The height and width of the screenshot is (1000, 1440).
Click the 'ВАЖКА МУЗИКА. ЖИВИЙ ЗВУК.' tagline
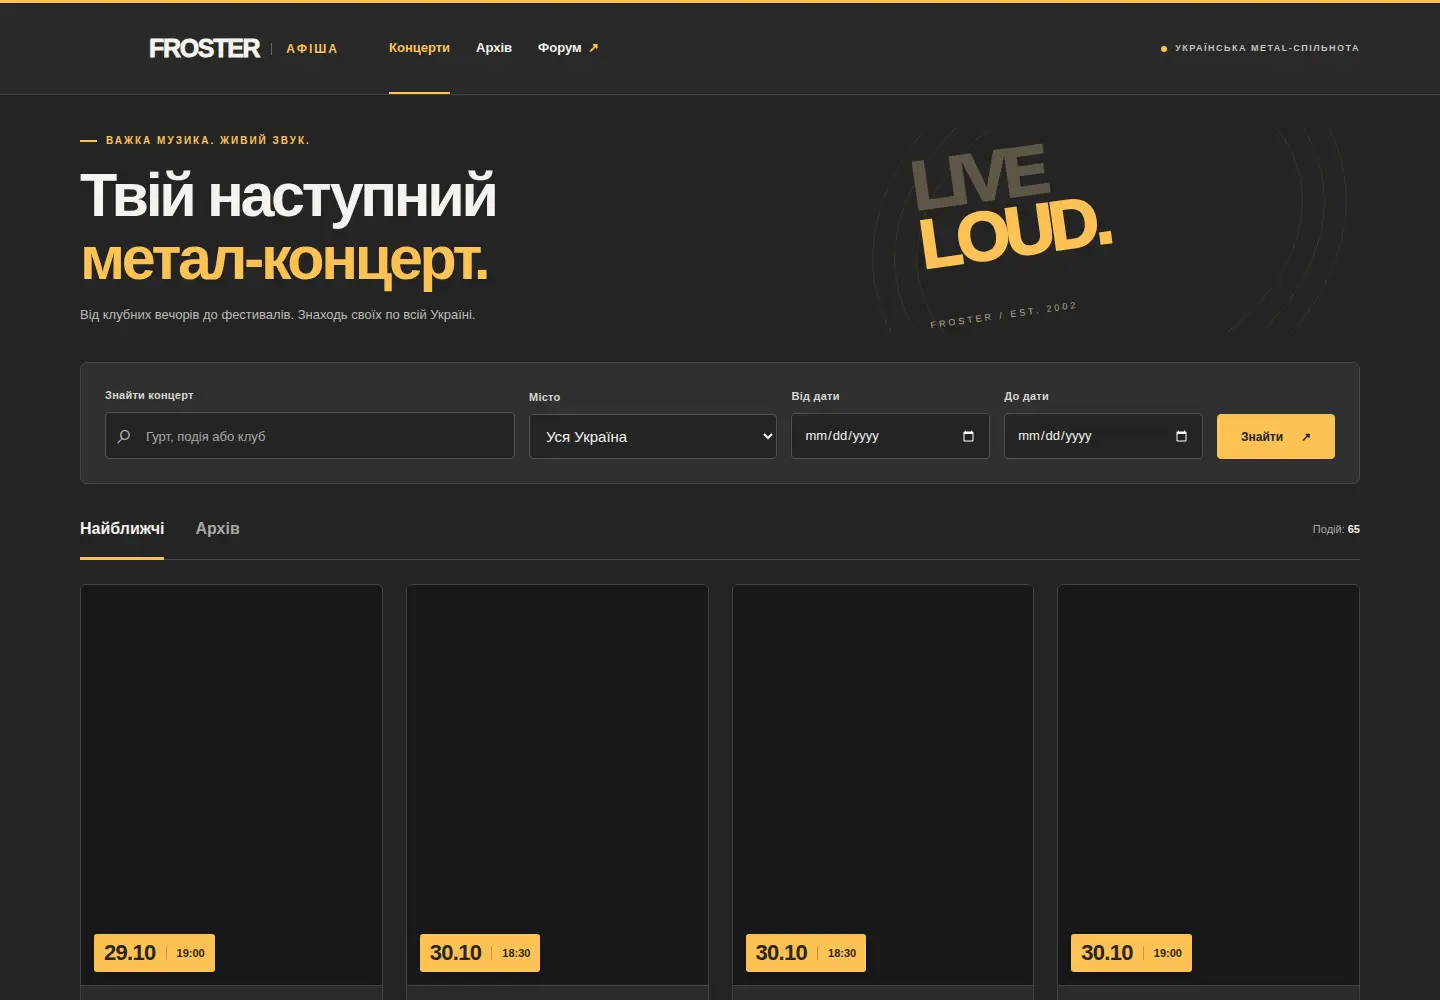point(208,140)
